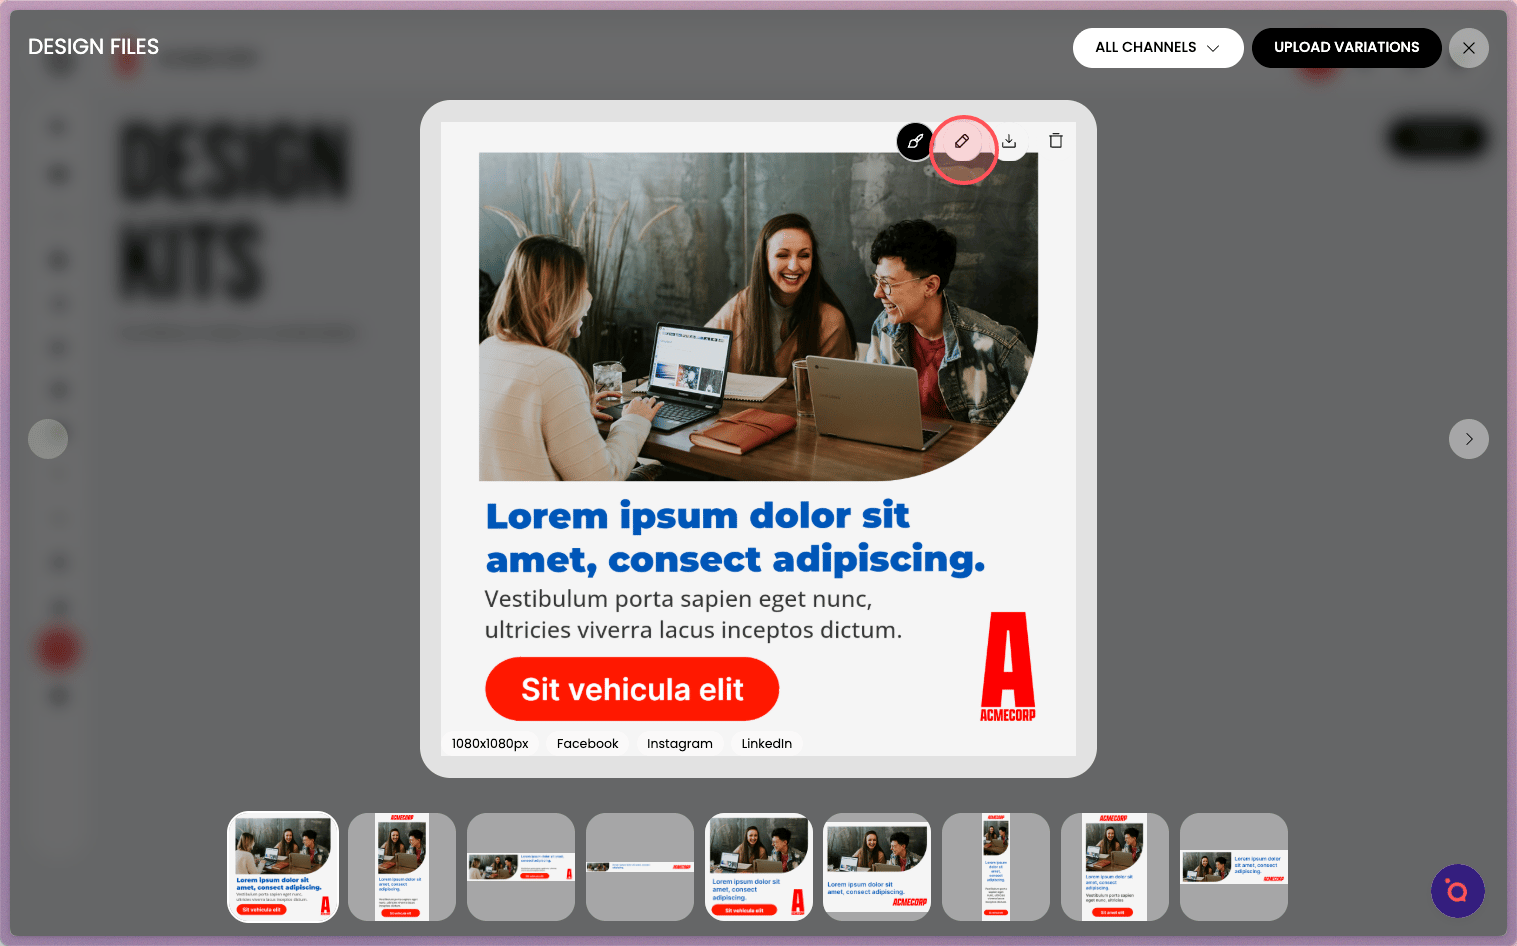Viewport: 1517px width, 946px height.
Task: Click the Facebook channel tag
Action: point(588,743)
